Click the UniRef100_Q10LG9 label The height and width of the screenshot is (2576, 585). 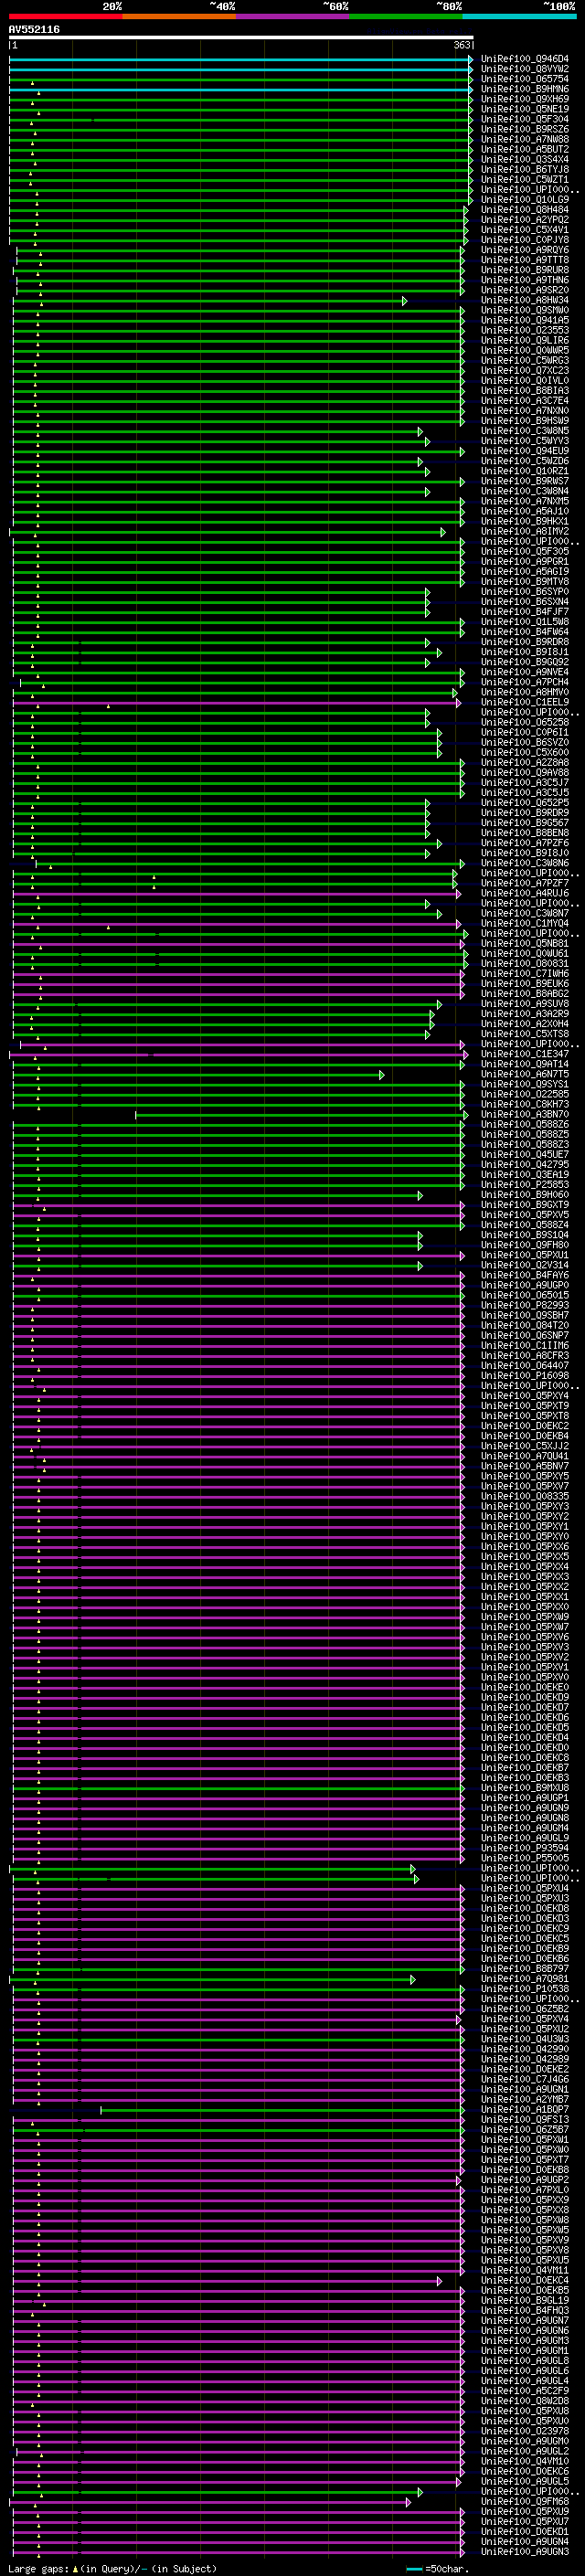click(525, 199)
